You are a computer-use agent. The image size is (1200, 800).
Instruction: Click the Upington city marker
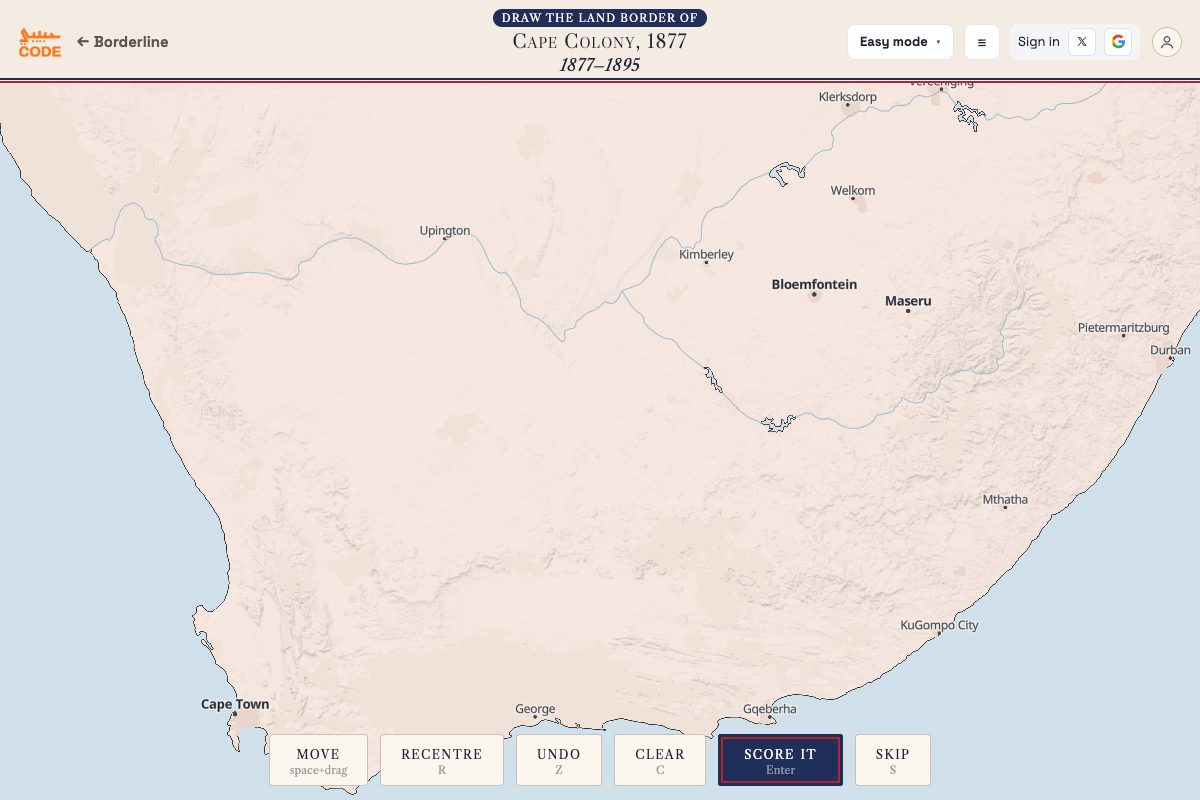[445, 238]
